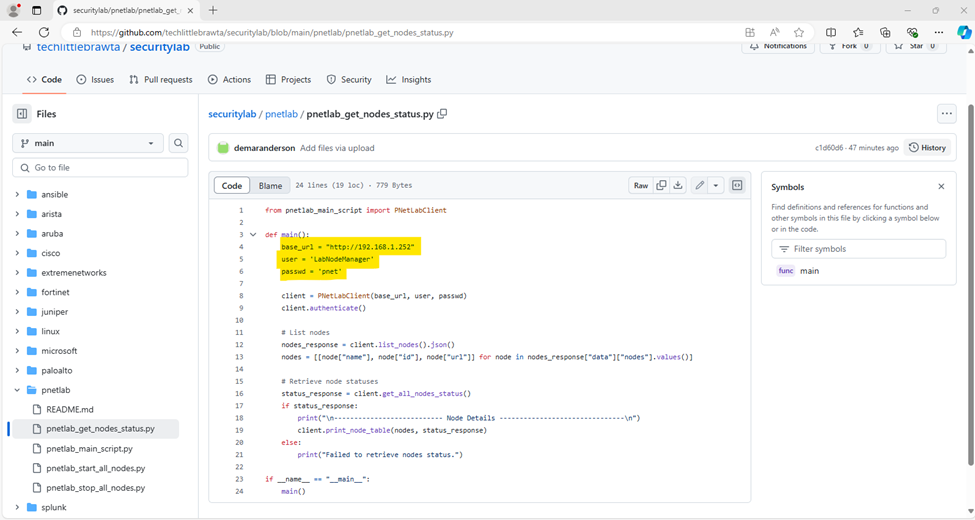Collapse the pnetlab folder
975x520 pixels.
click(x=17, y=390)
